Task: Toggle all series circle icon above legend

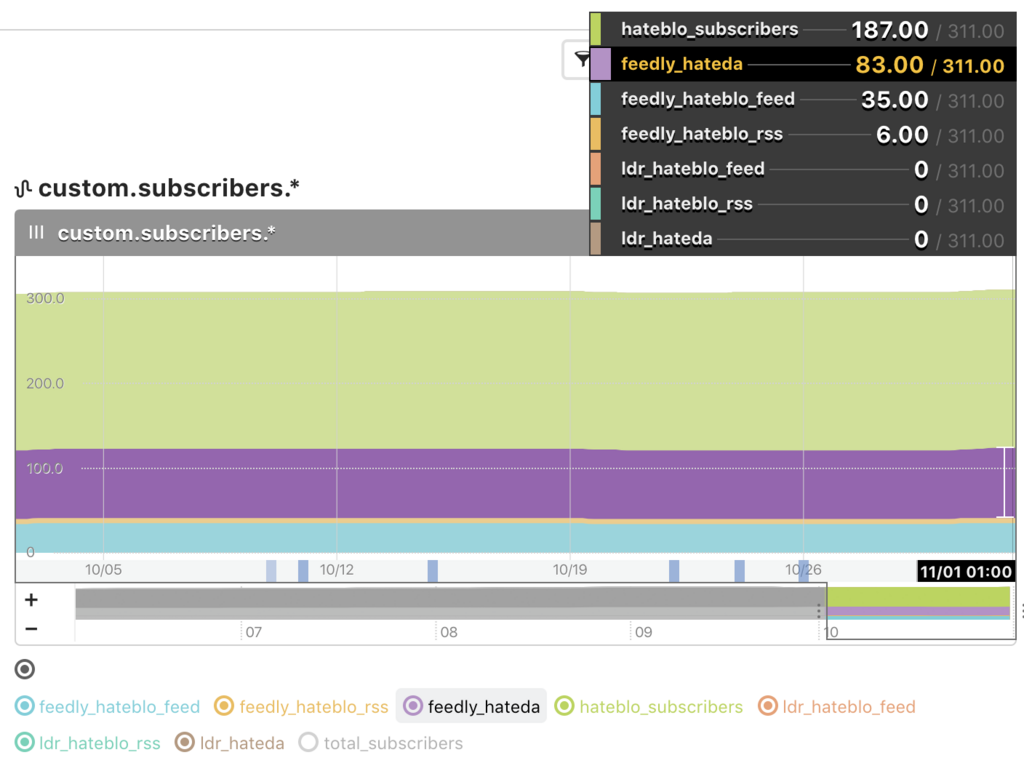Action: pyautogui.click(x=25, y=669)
